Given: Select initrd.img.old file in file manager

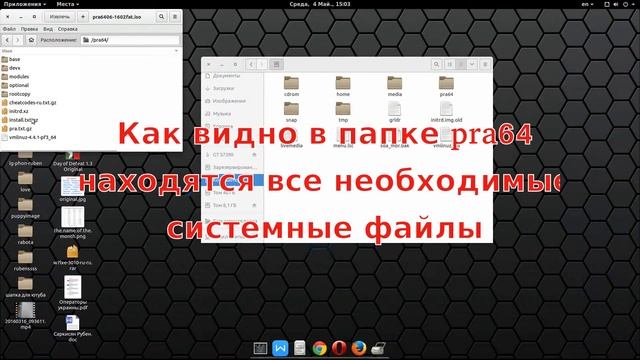Looking at the screenshot, I should pyautogui.click(x=446, y=112).
